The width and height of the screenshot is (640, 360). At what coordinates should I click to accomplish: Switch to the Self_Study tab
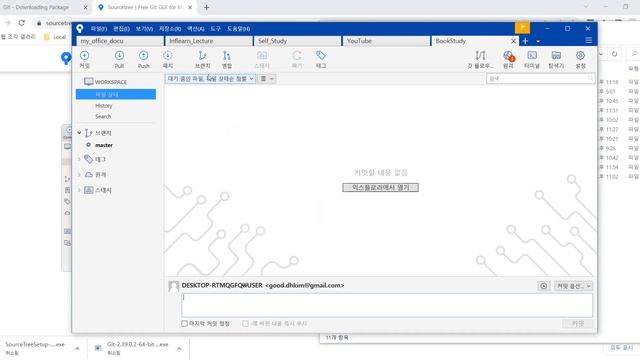click(x=298, y=41)
